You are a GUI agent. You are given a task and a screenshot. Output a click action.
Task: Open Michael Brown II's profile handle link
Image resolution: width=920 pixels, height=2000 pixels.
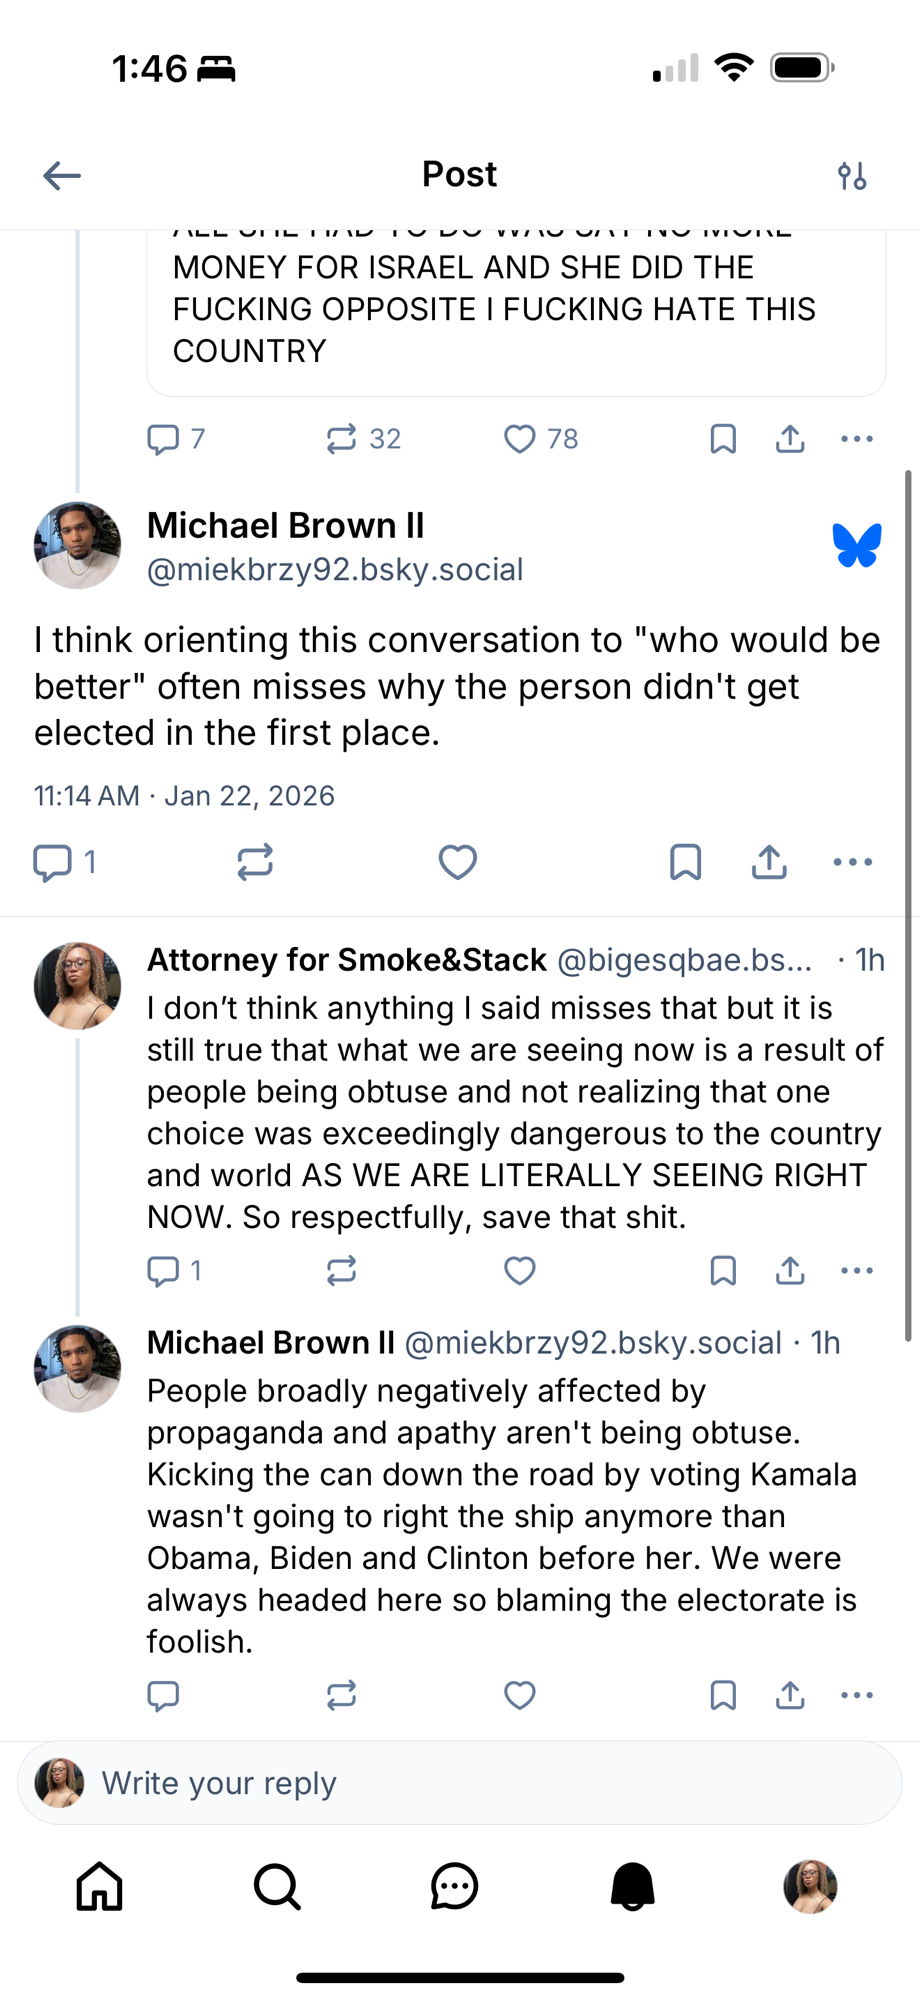(x=335, y=570)
